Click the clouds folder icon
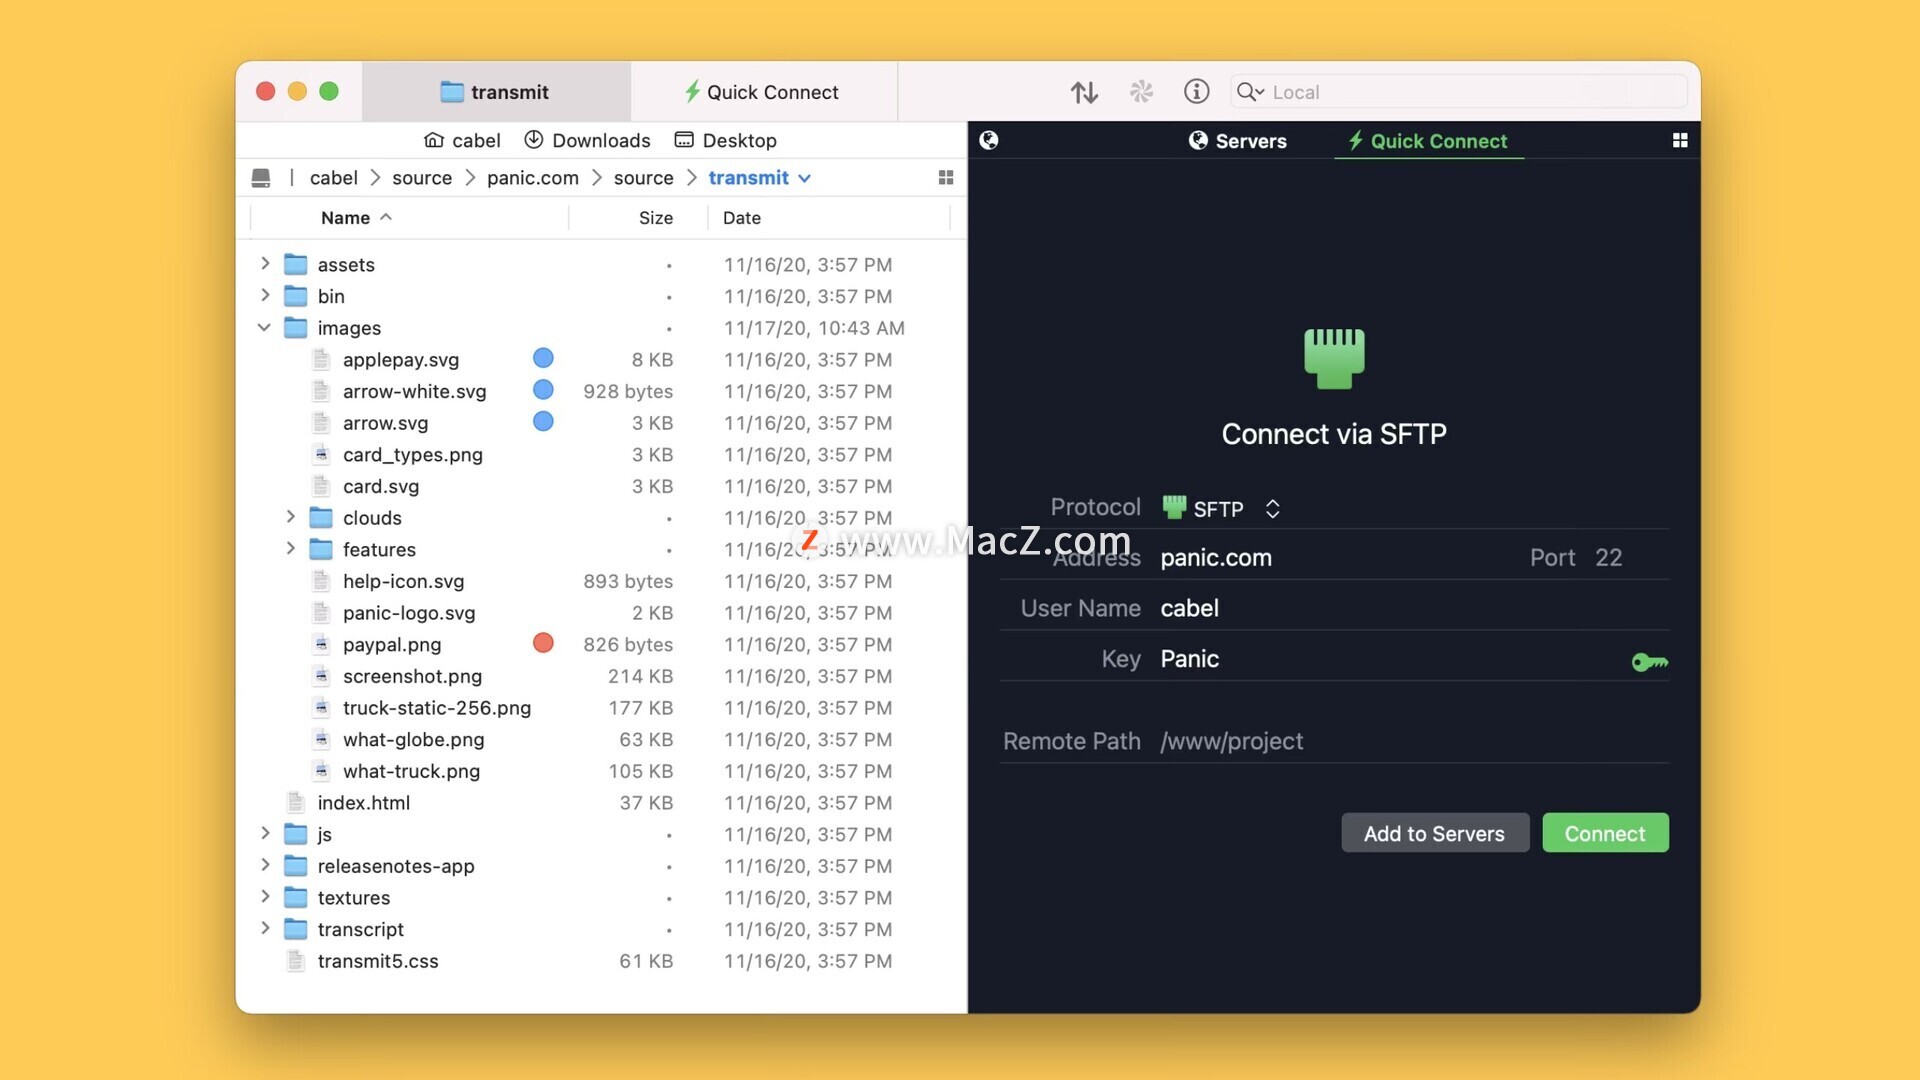1920x1080 pixels. [321, 517]
